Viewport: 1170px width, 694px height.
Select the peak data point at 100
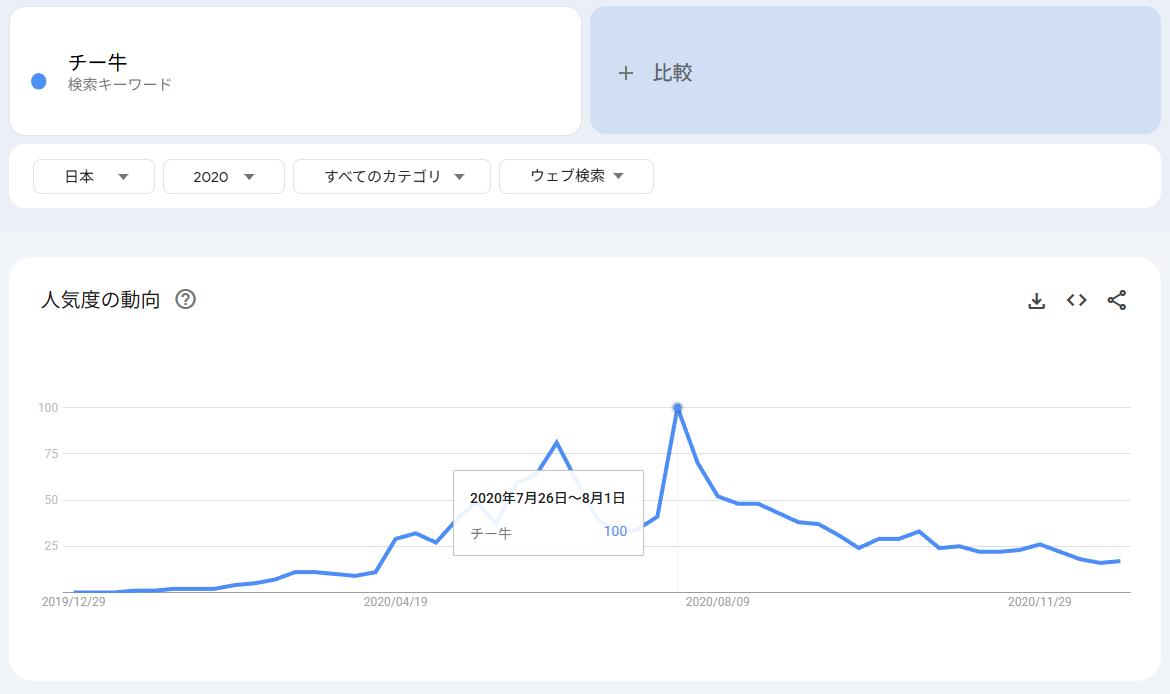[677, 407]
